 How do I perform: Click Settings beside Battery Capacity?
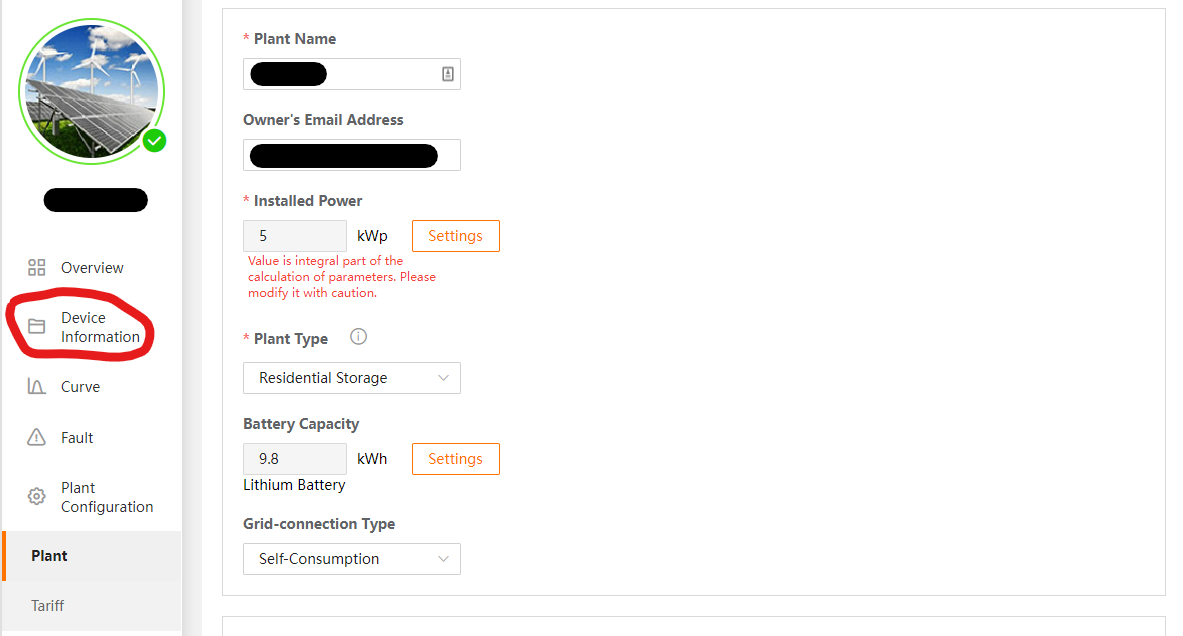tap(455, 458)
